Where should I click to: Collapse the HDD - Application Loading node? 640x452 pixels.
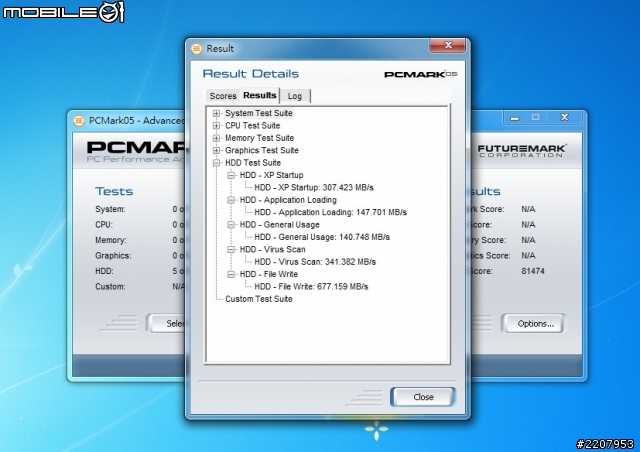click(231, 200)
